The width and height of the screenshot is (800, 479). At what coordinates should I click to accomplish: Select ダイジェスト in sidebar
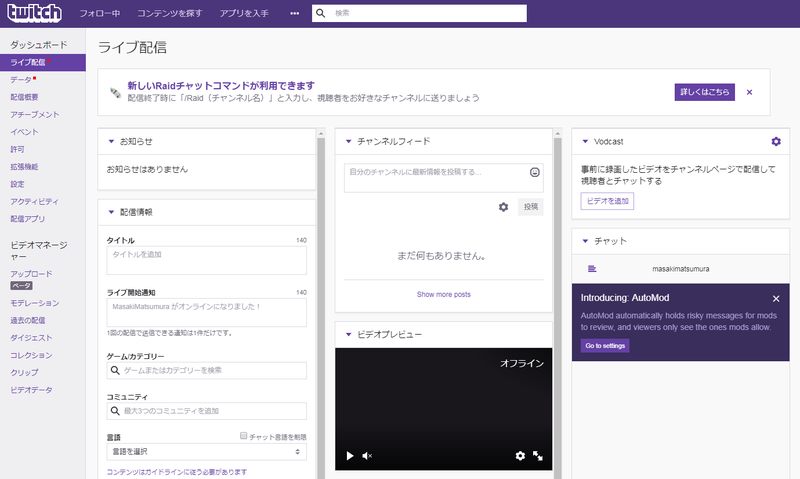tap(31, 338)
